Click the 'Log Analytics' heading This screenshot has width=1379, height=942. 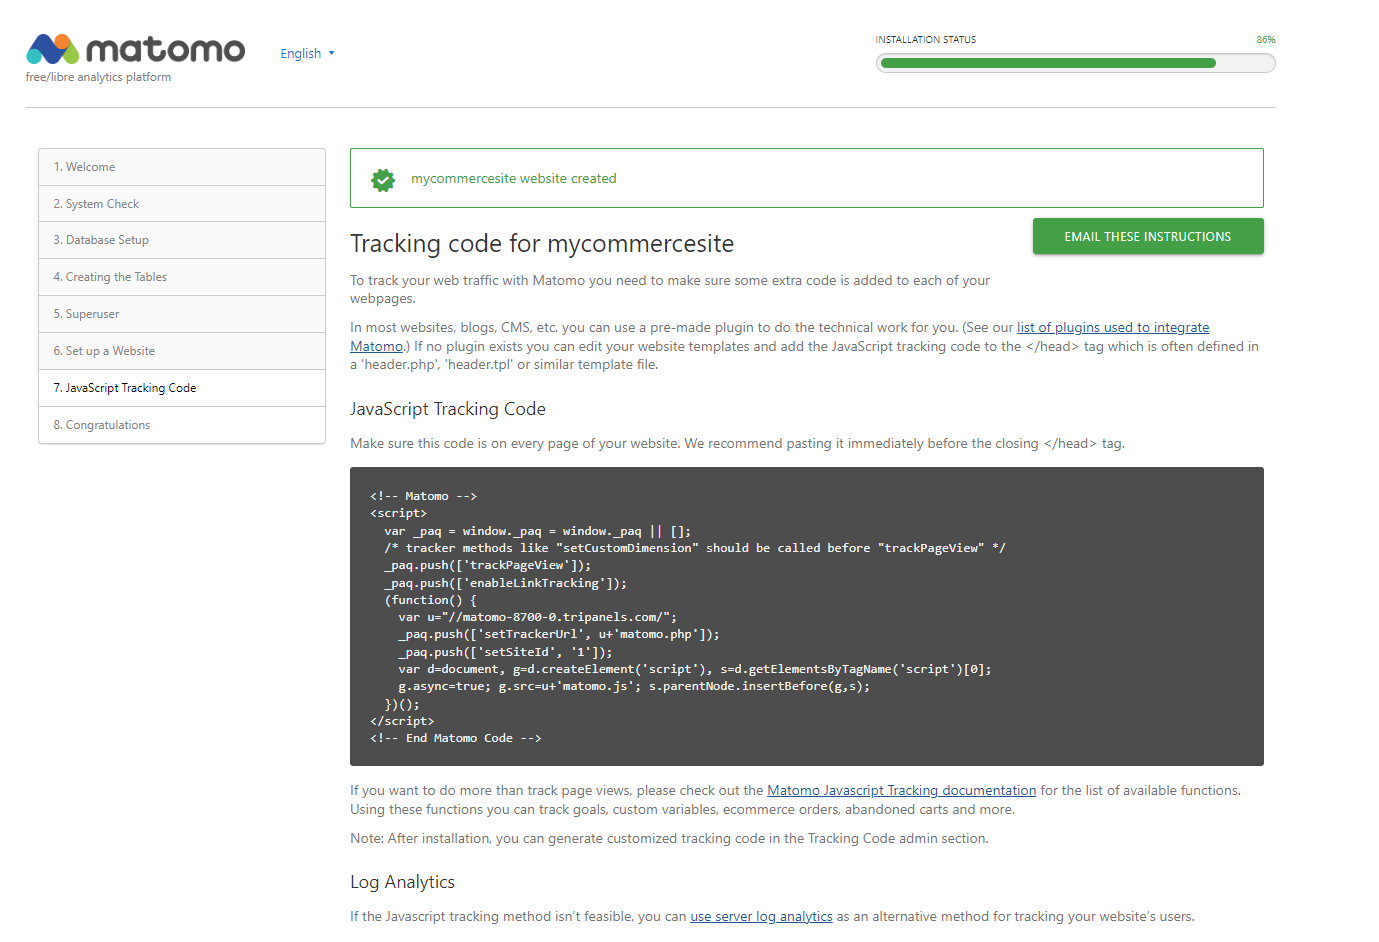tap(402, 882)
